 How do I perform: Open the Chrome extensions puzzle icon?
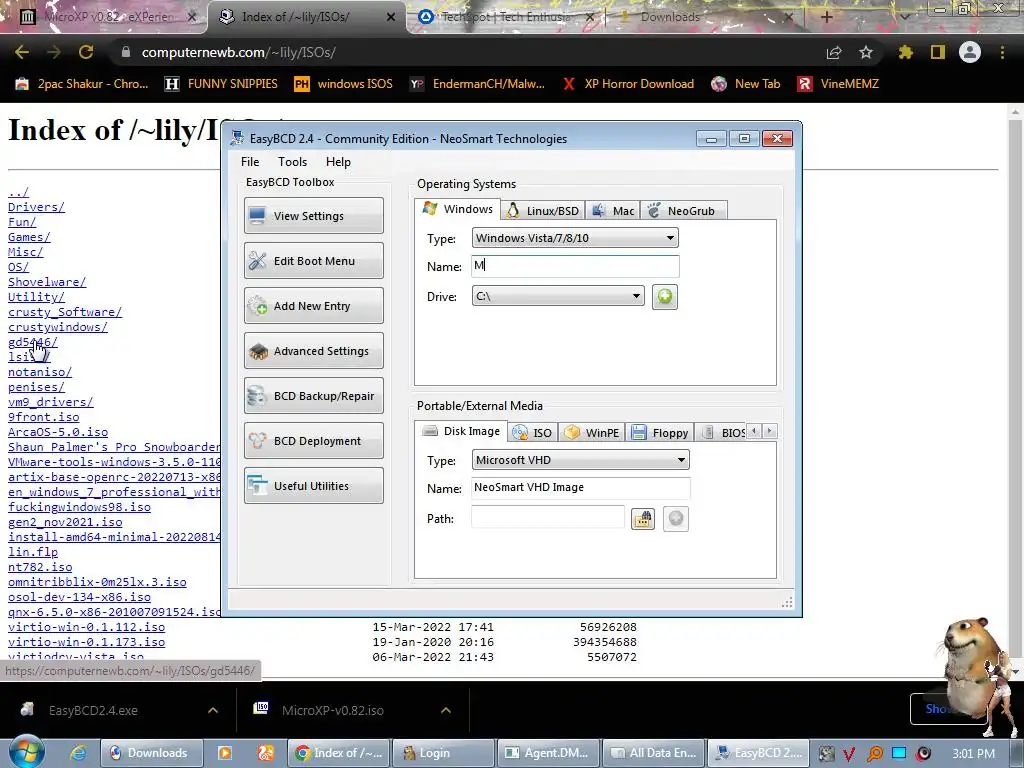click(x=906, y=52)
